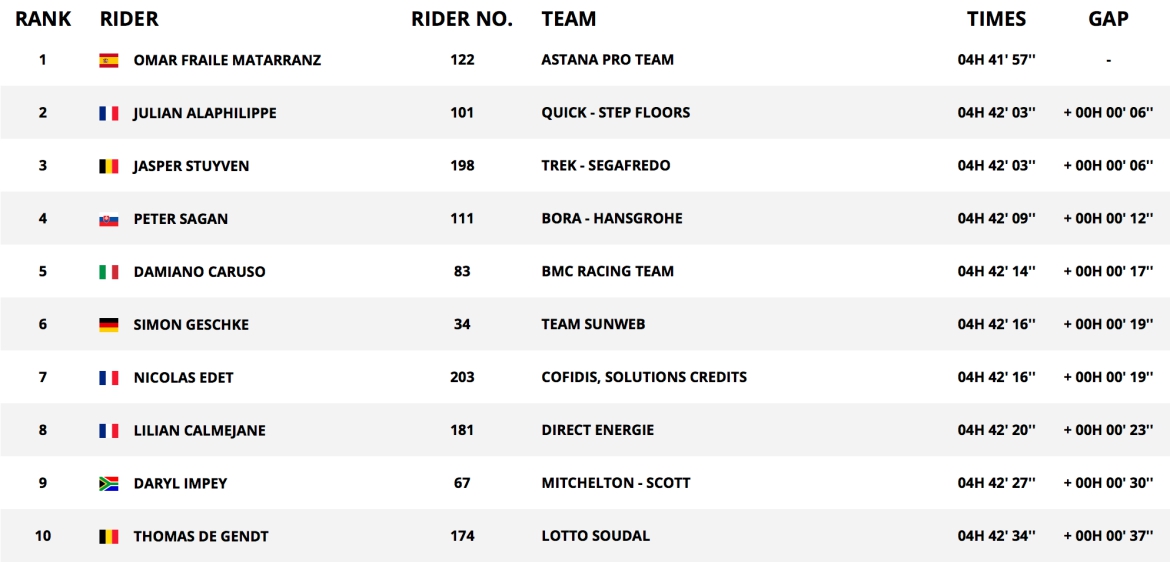Click rider number 203 for Nicolas Edet
Image resolution: width=1170 pixels, height=562 pixels.
click(462, 378)
